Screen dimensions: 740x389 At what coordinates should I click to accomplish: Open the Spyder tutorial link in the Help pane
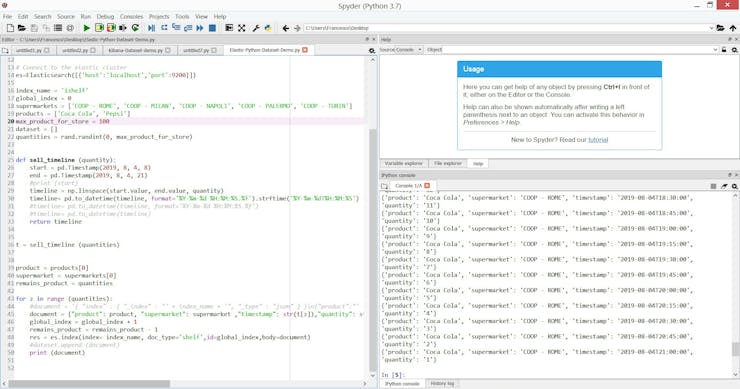598,140
